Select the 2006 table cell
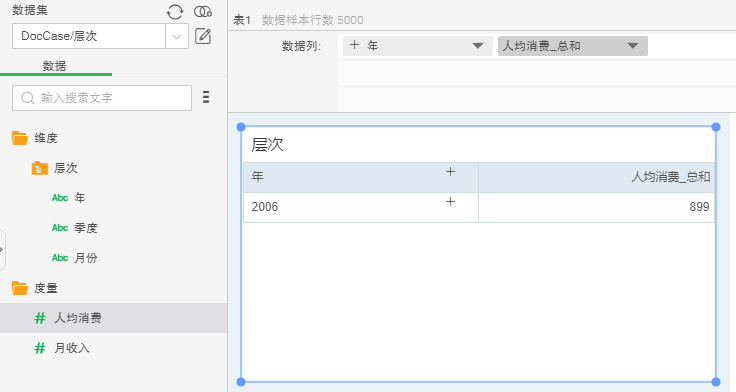The width and height of the screenshot is (736, 392). point(361,207)
